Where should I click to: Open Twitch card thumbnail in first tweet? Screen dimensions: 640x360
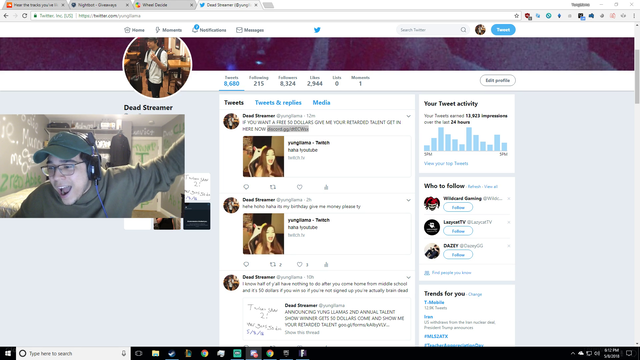coord(263,156)
